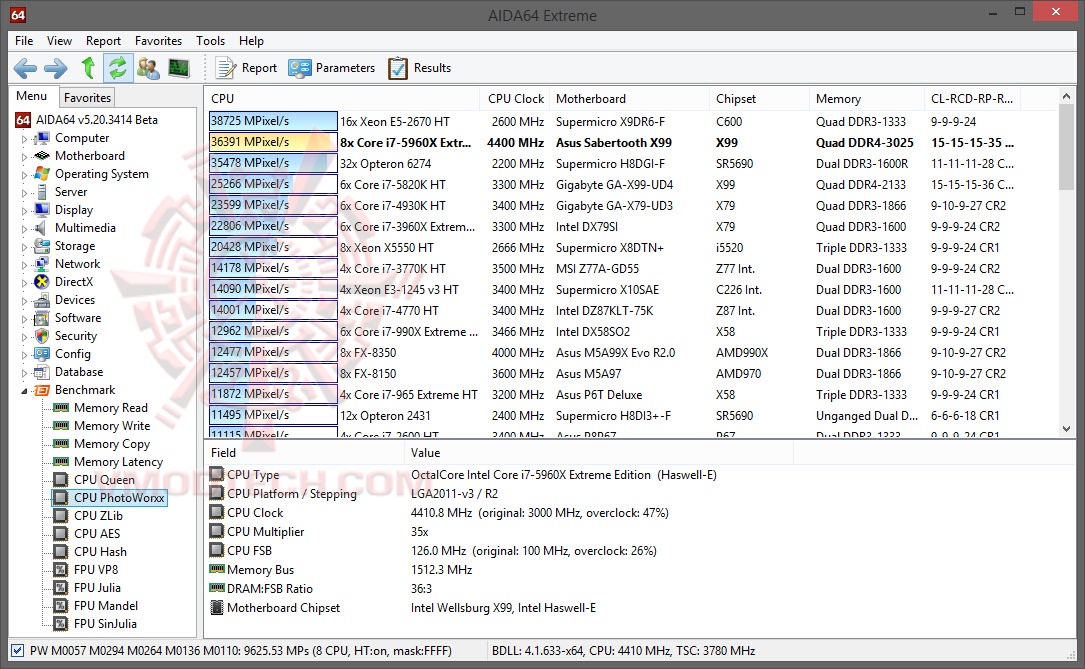Select the Display tree item

tap(74, 210)
